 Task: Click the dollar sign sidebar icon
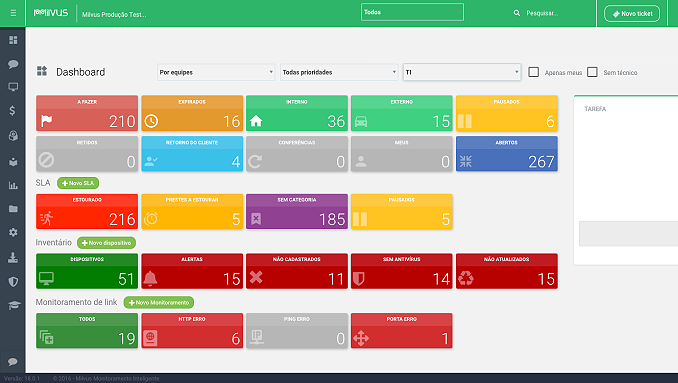pos(13,111)
